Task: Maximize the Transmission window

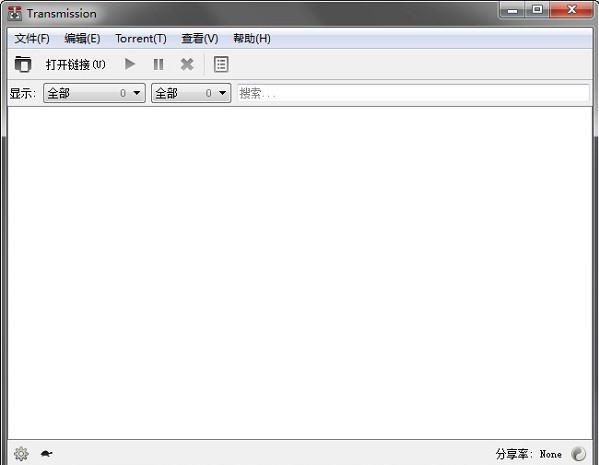Action: pos(537,10)
